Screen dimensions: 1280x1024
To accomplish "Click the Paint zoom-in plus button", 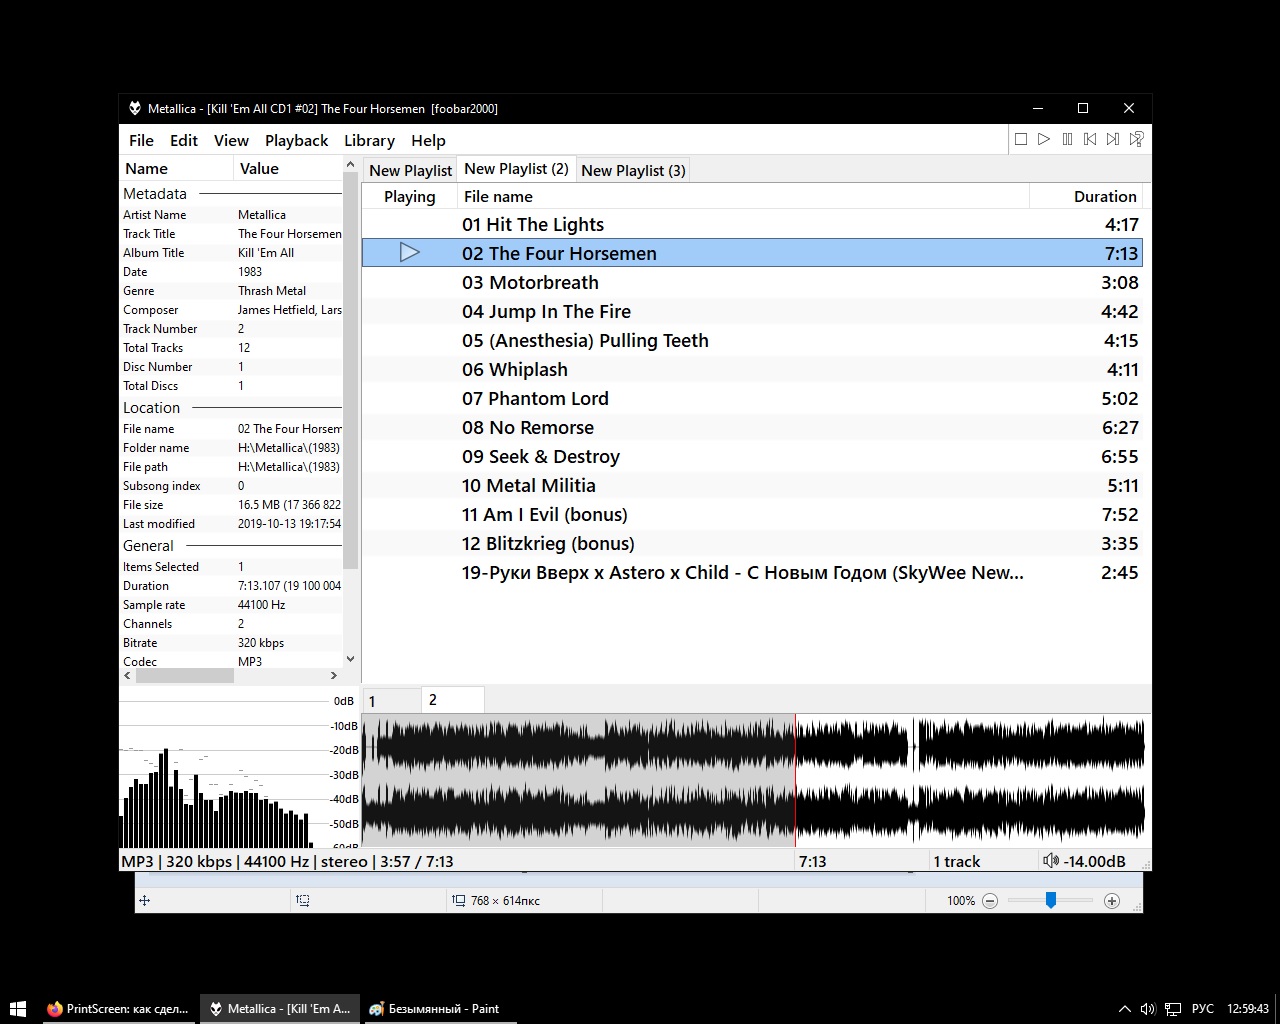I will pos(1111,901).
